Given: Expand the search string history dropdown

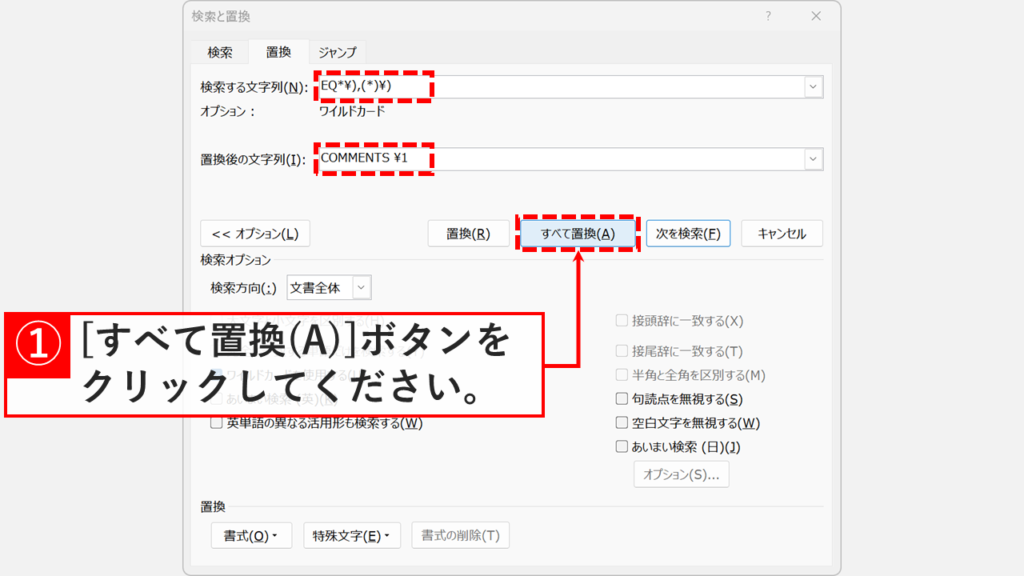Looking at the screenshot, I should click(812, 87).
